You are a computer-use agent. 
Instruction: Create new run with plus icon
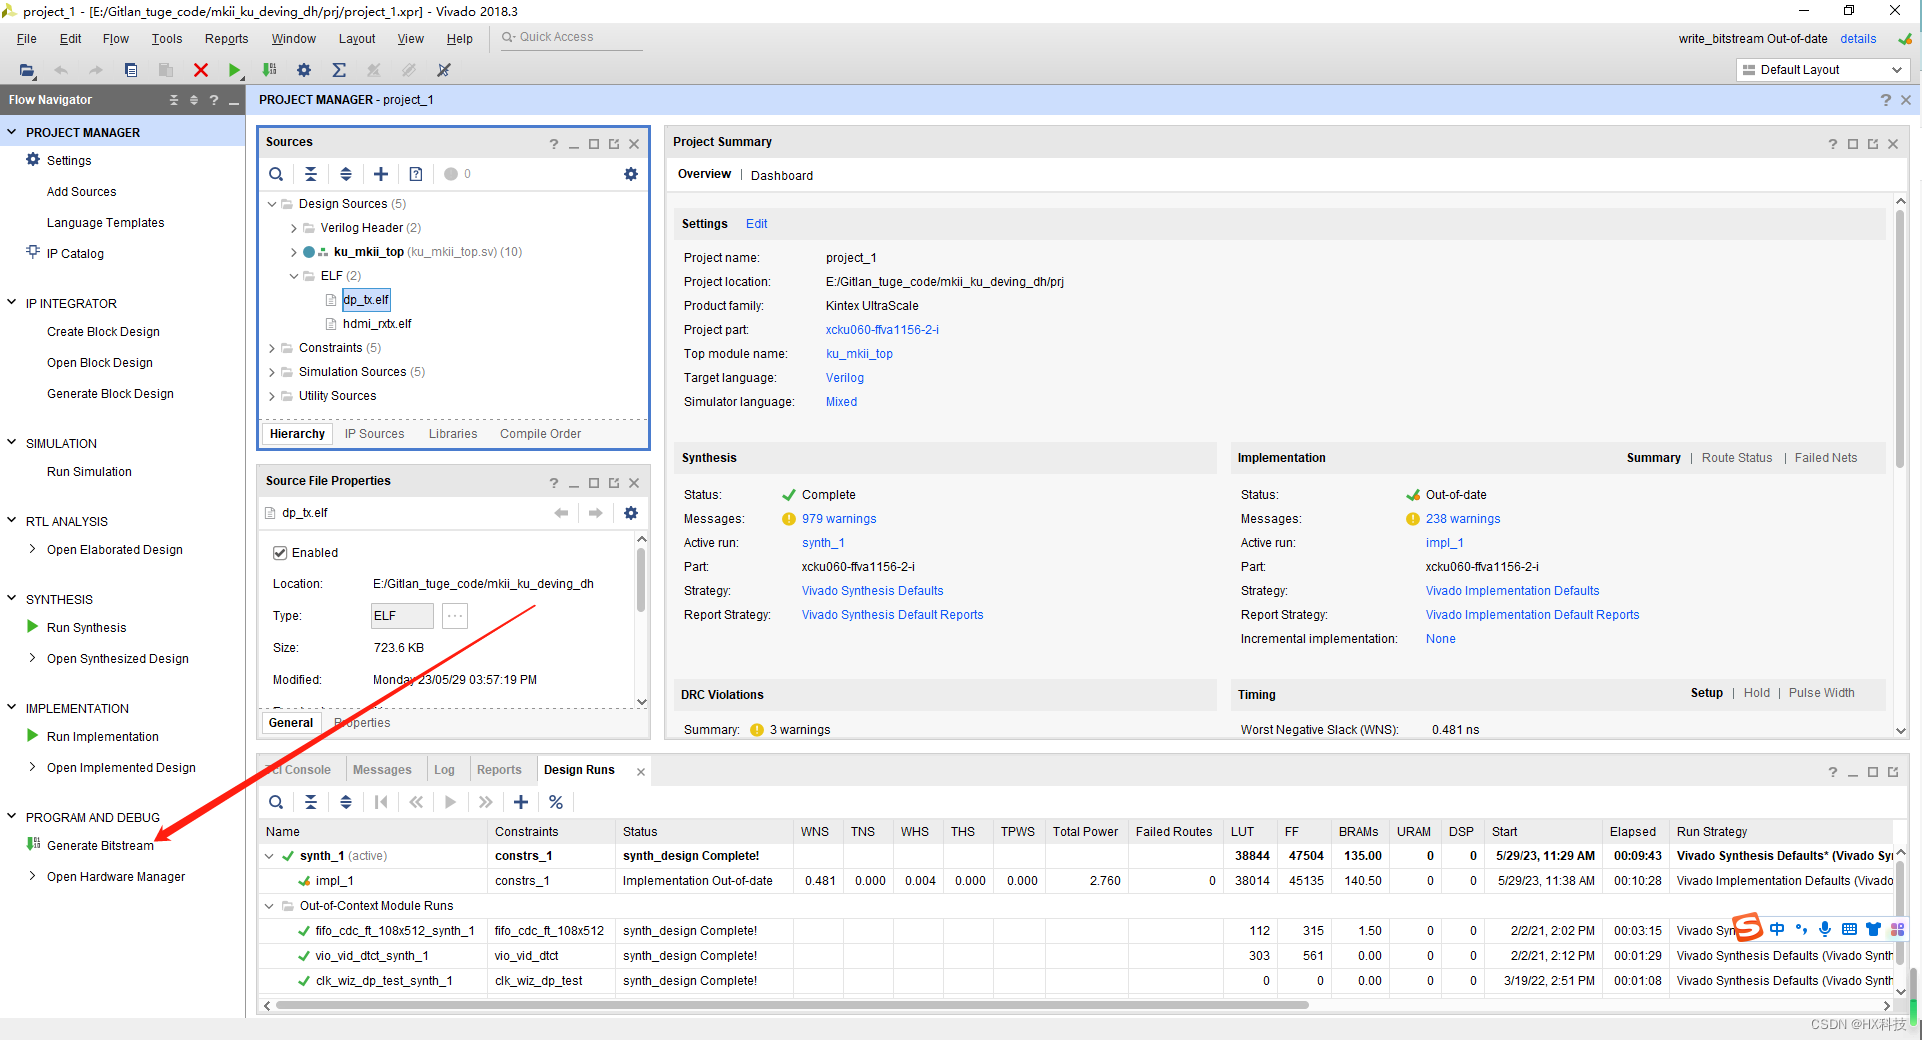[521, 802]
